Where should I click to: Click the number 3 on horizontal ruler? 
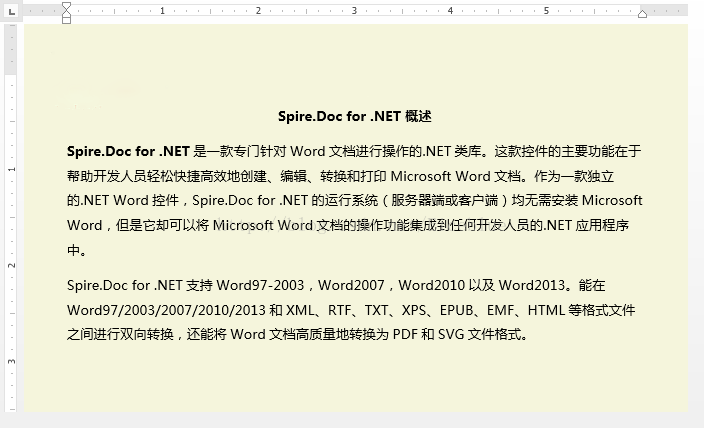(x=354, y=11)
